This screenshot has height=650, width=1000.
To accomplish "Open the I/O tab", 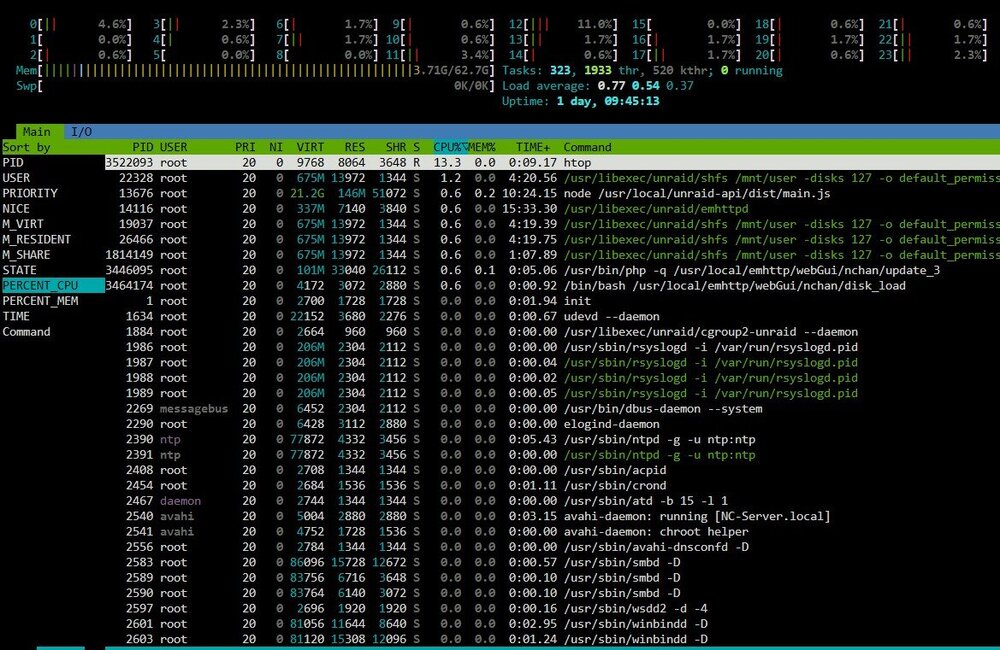I will (x=81, y=131).
